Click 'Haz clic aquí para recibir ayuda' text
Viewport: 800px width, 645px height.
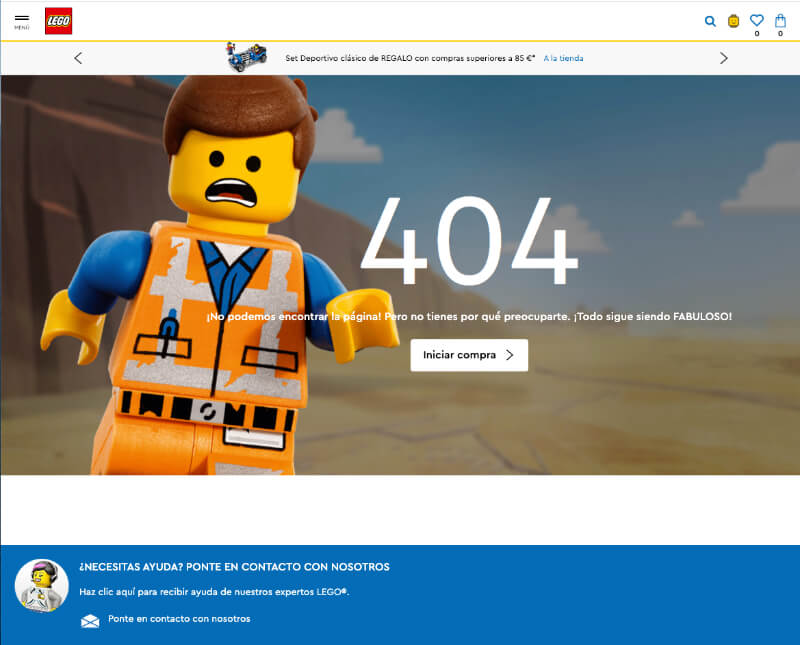pos(214,592)
